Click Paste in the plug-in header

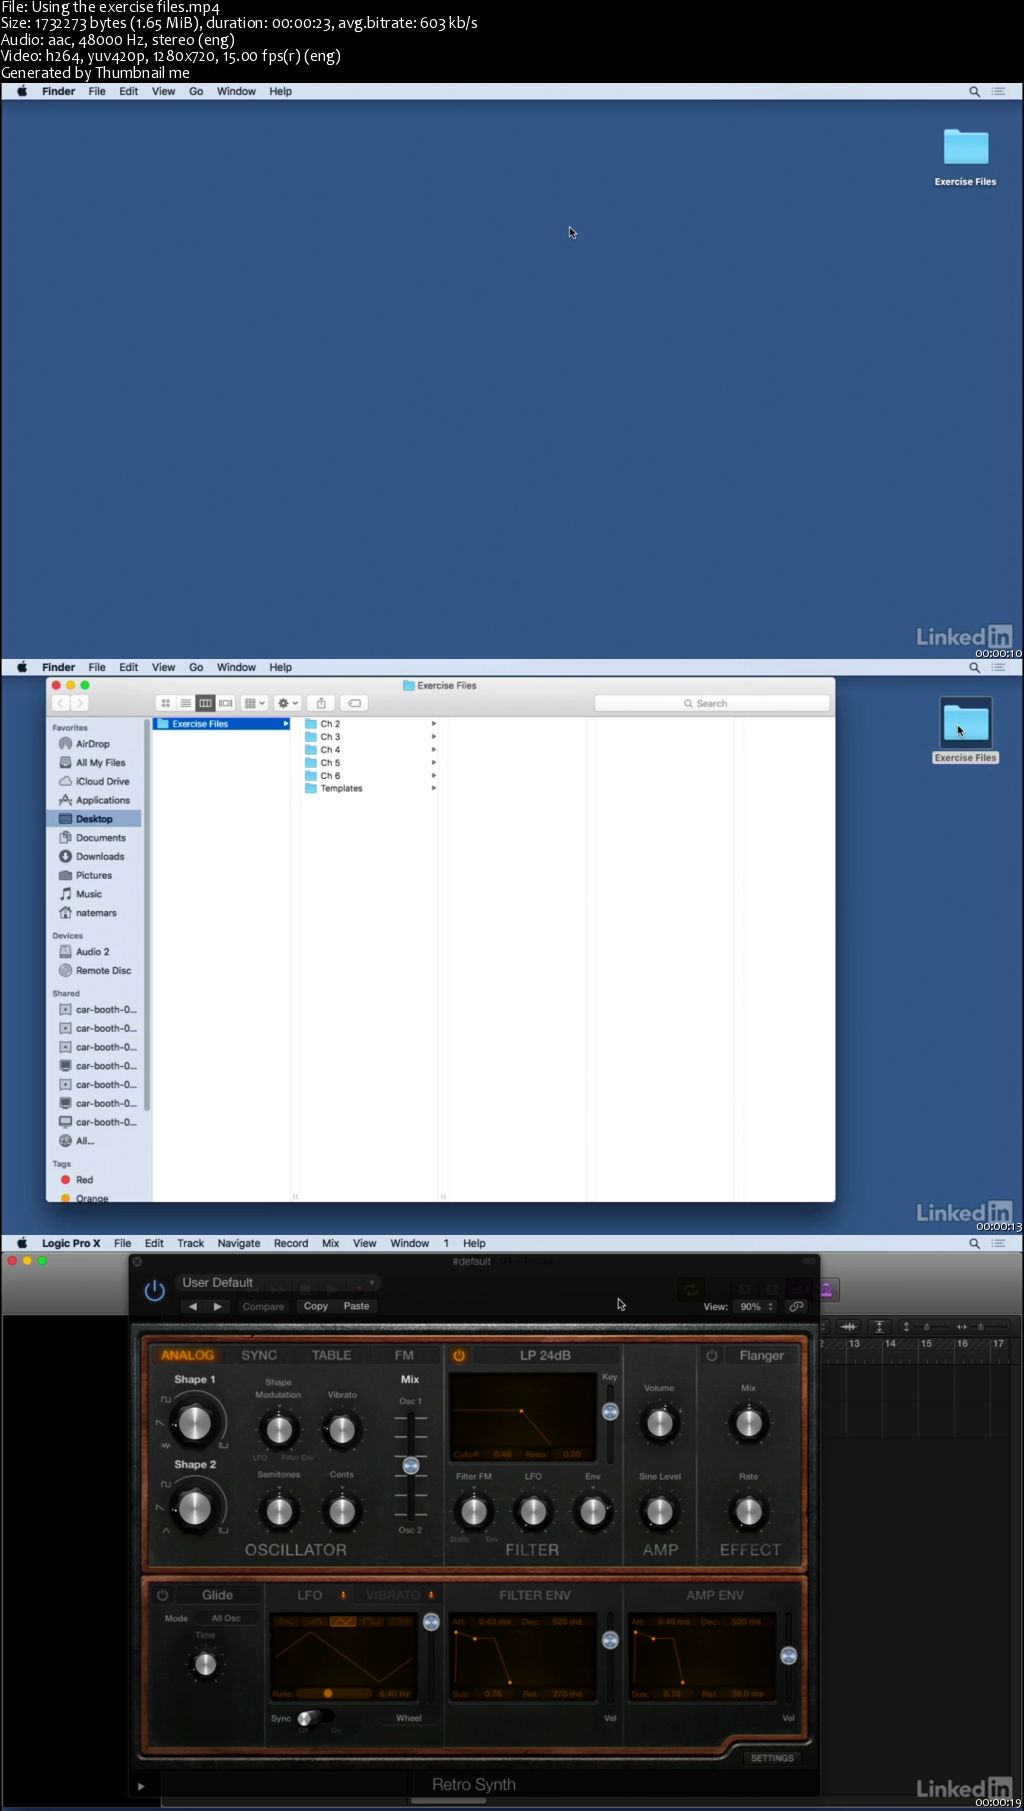click(356, 1306)
